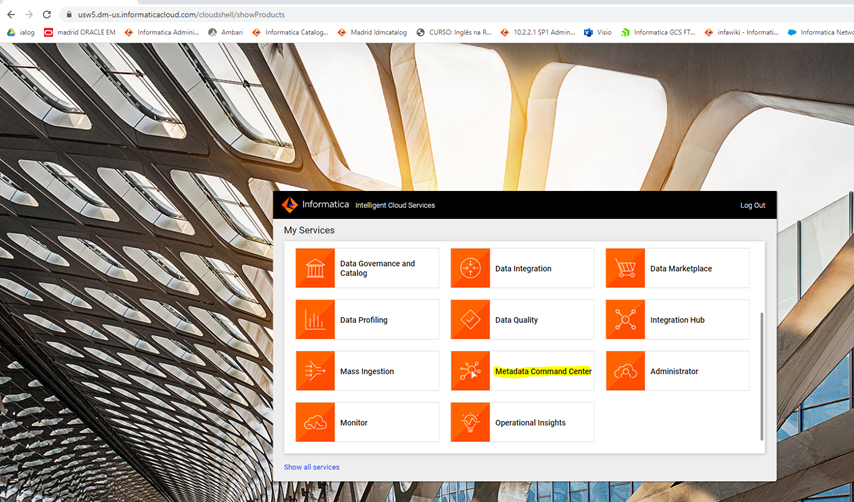The width and height of the screenshot is (854, 502).
Task: Open the ialog bookmark
Action: 21,32
